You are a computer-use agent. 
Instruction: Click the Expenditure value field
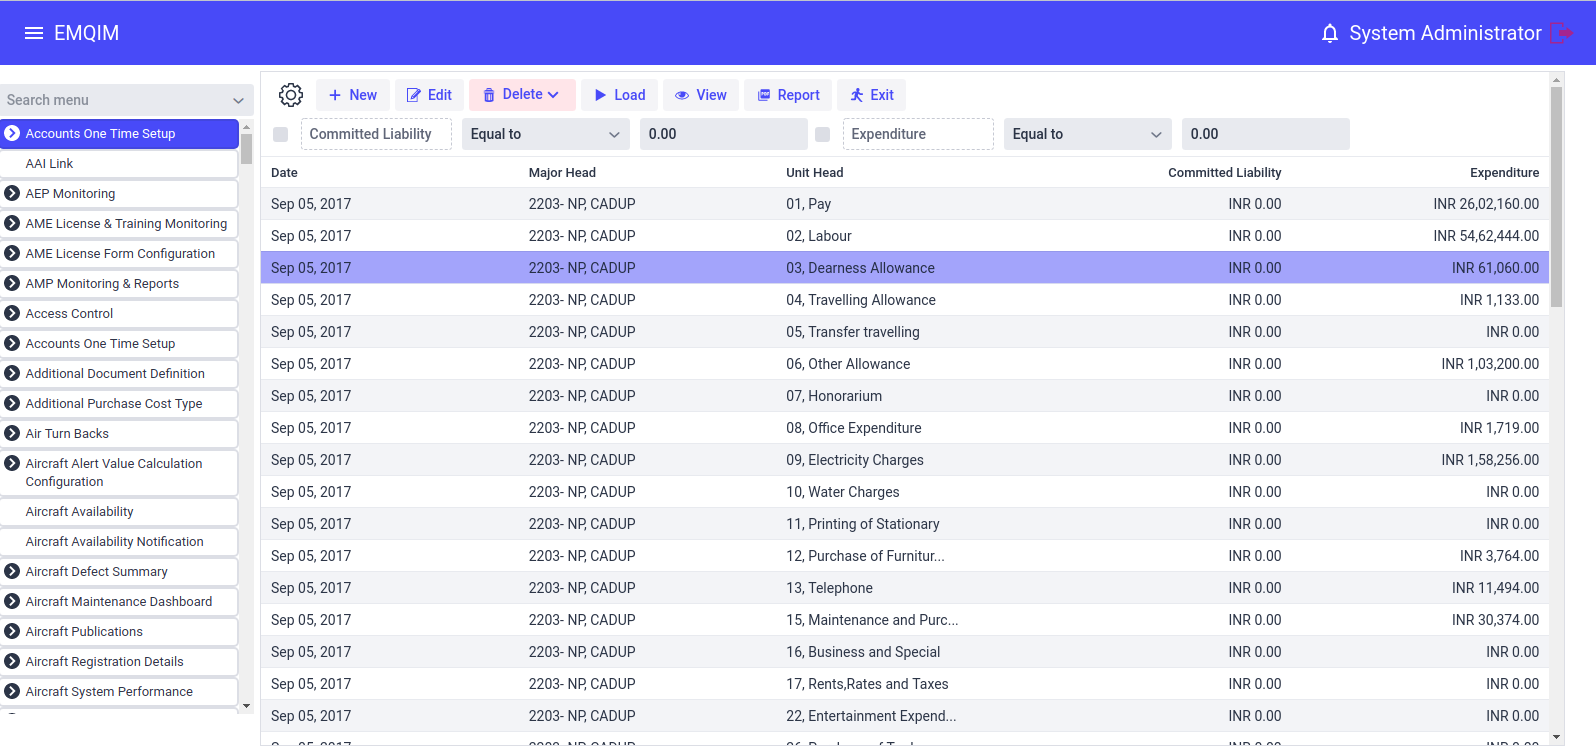[x=1265, y=134]
